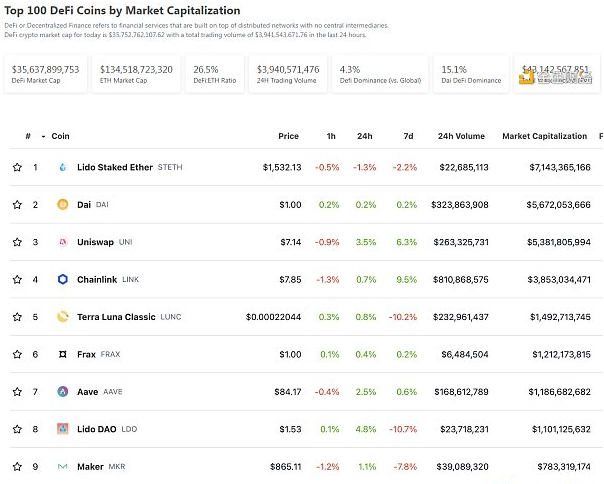This screenshot has height=484, width=604.
Task: Click the MKR ticker symbol
Action: point(117,467)
